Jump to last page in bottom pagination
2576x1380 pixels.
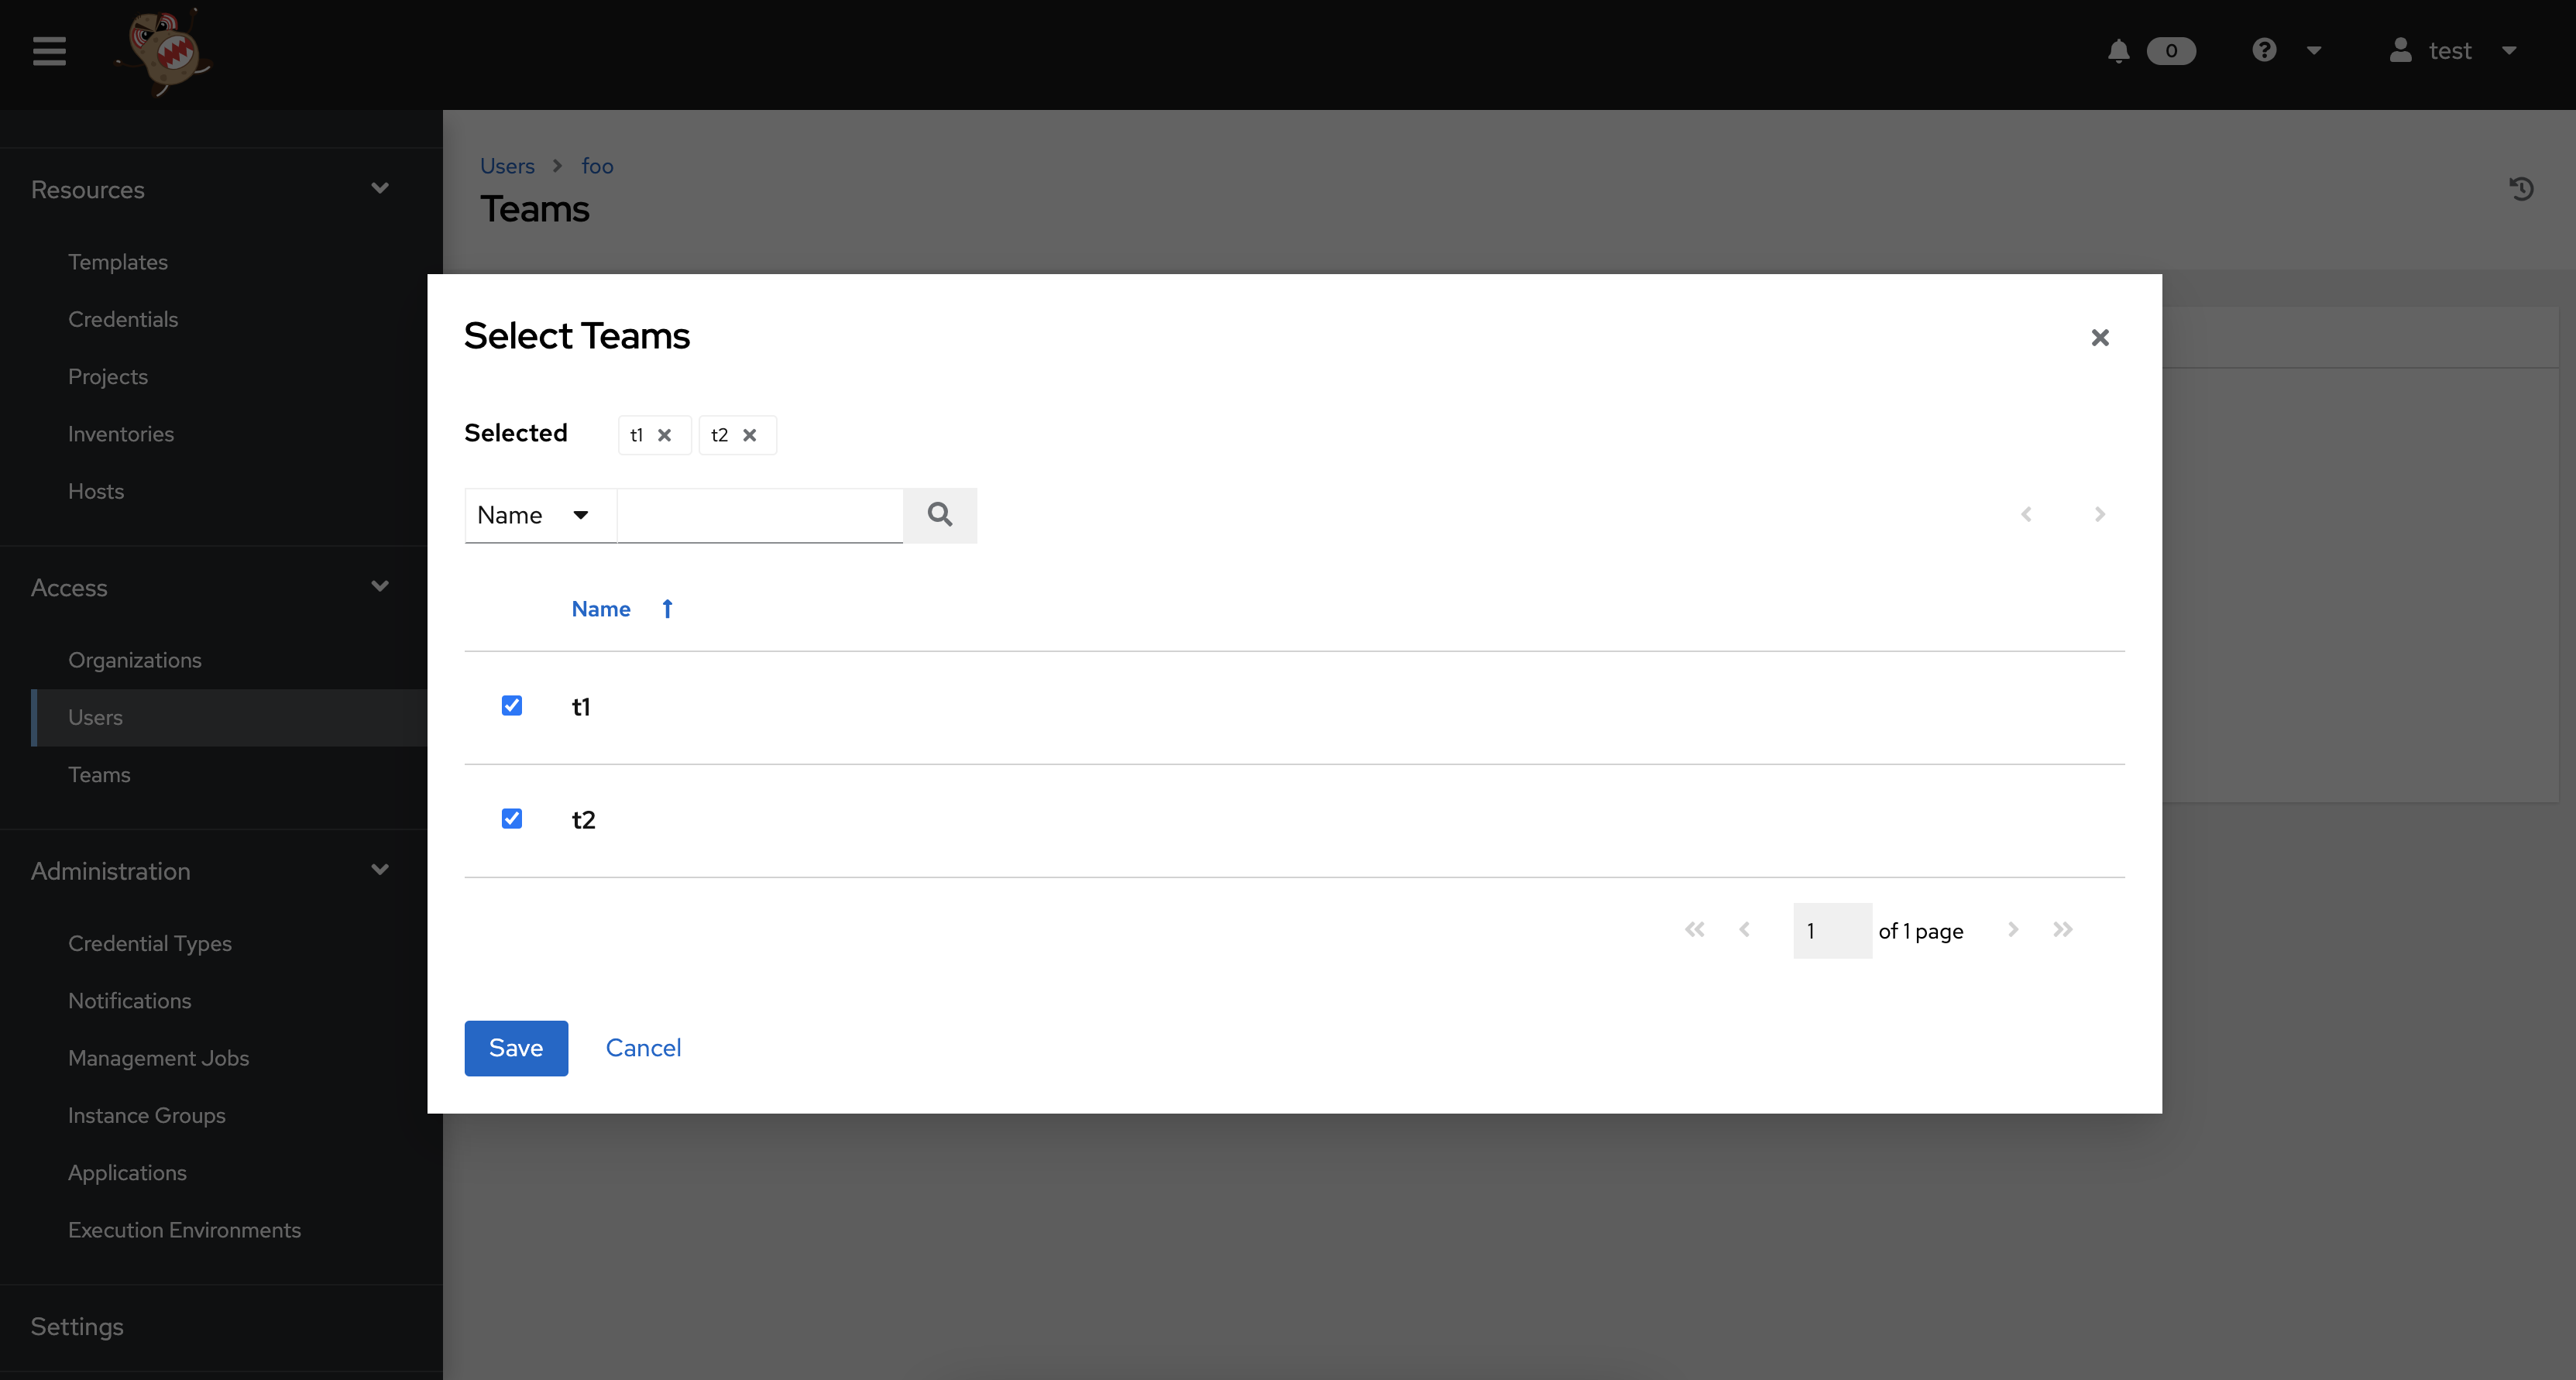click(2062, 929)
